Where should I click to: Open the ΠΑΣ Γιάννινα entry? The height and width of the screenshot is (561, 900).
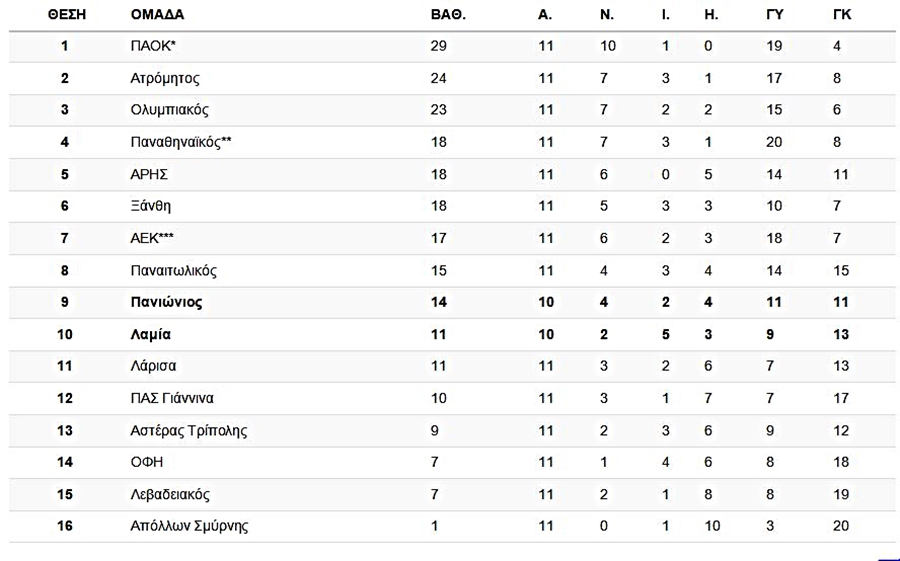[172, 398]
